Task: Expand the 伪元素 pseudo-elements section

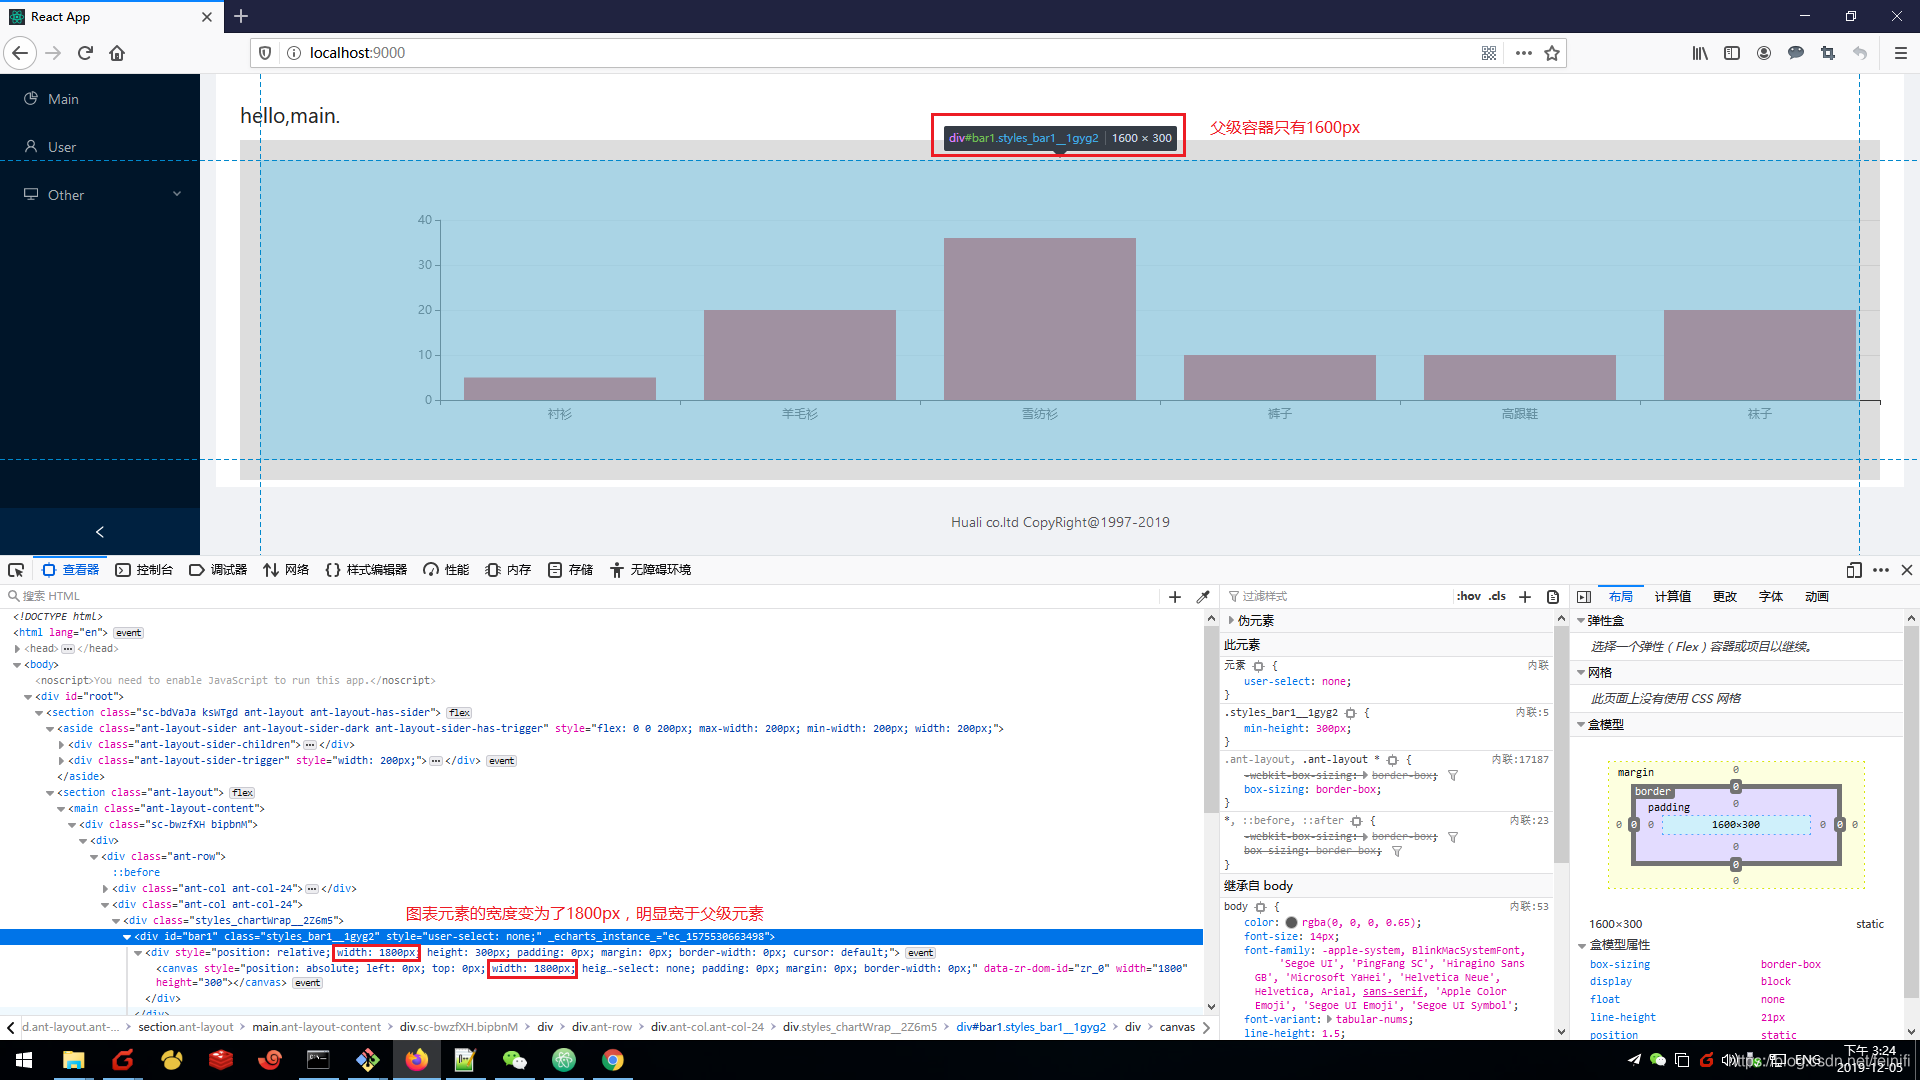Action: click(1231, 621)
